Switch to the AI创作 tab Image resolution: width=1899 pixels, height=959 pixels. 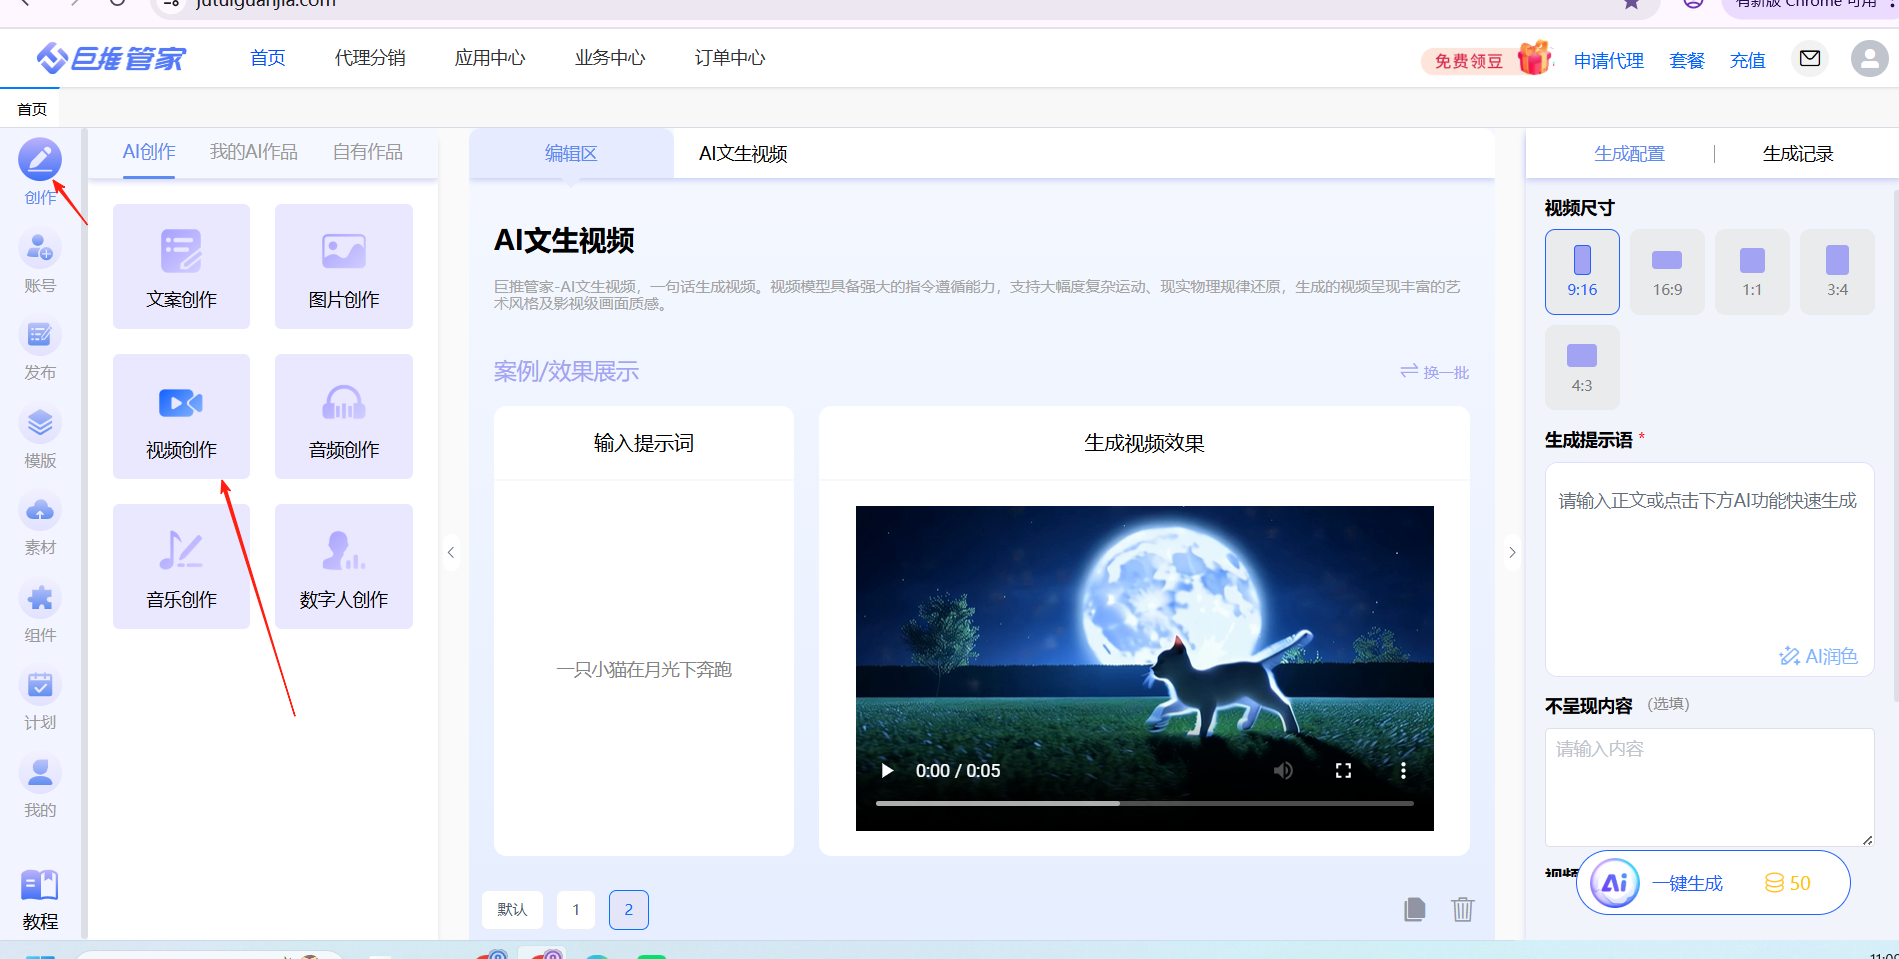[149, 152]
